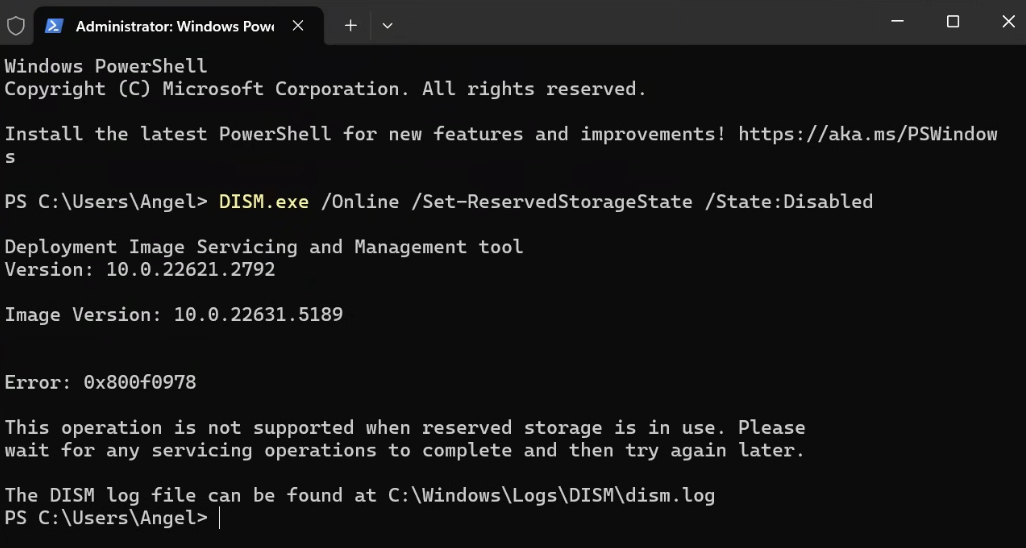Click the administrator shield icon

[x=16, y=26]
